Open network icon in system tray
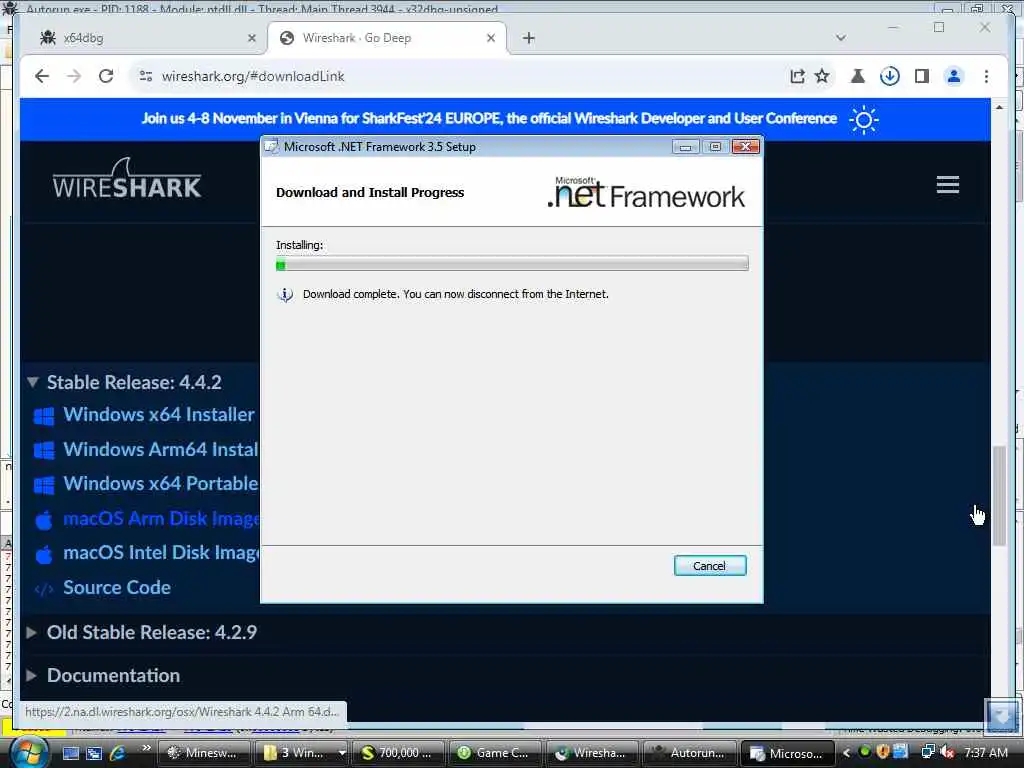The image size is (1024, 768). click(927, 752)
